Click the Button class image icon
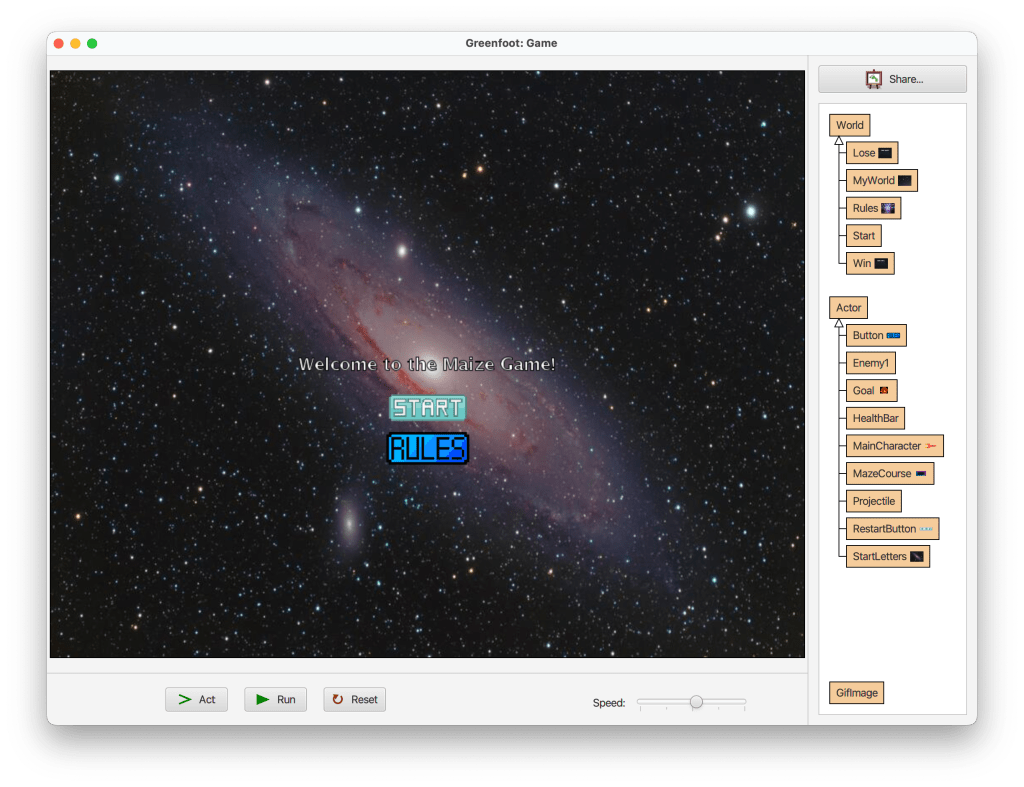Screen dimensions: 1024x787 [893, 336]
